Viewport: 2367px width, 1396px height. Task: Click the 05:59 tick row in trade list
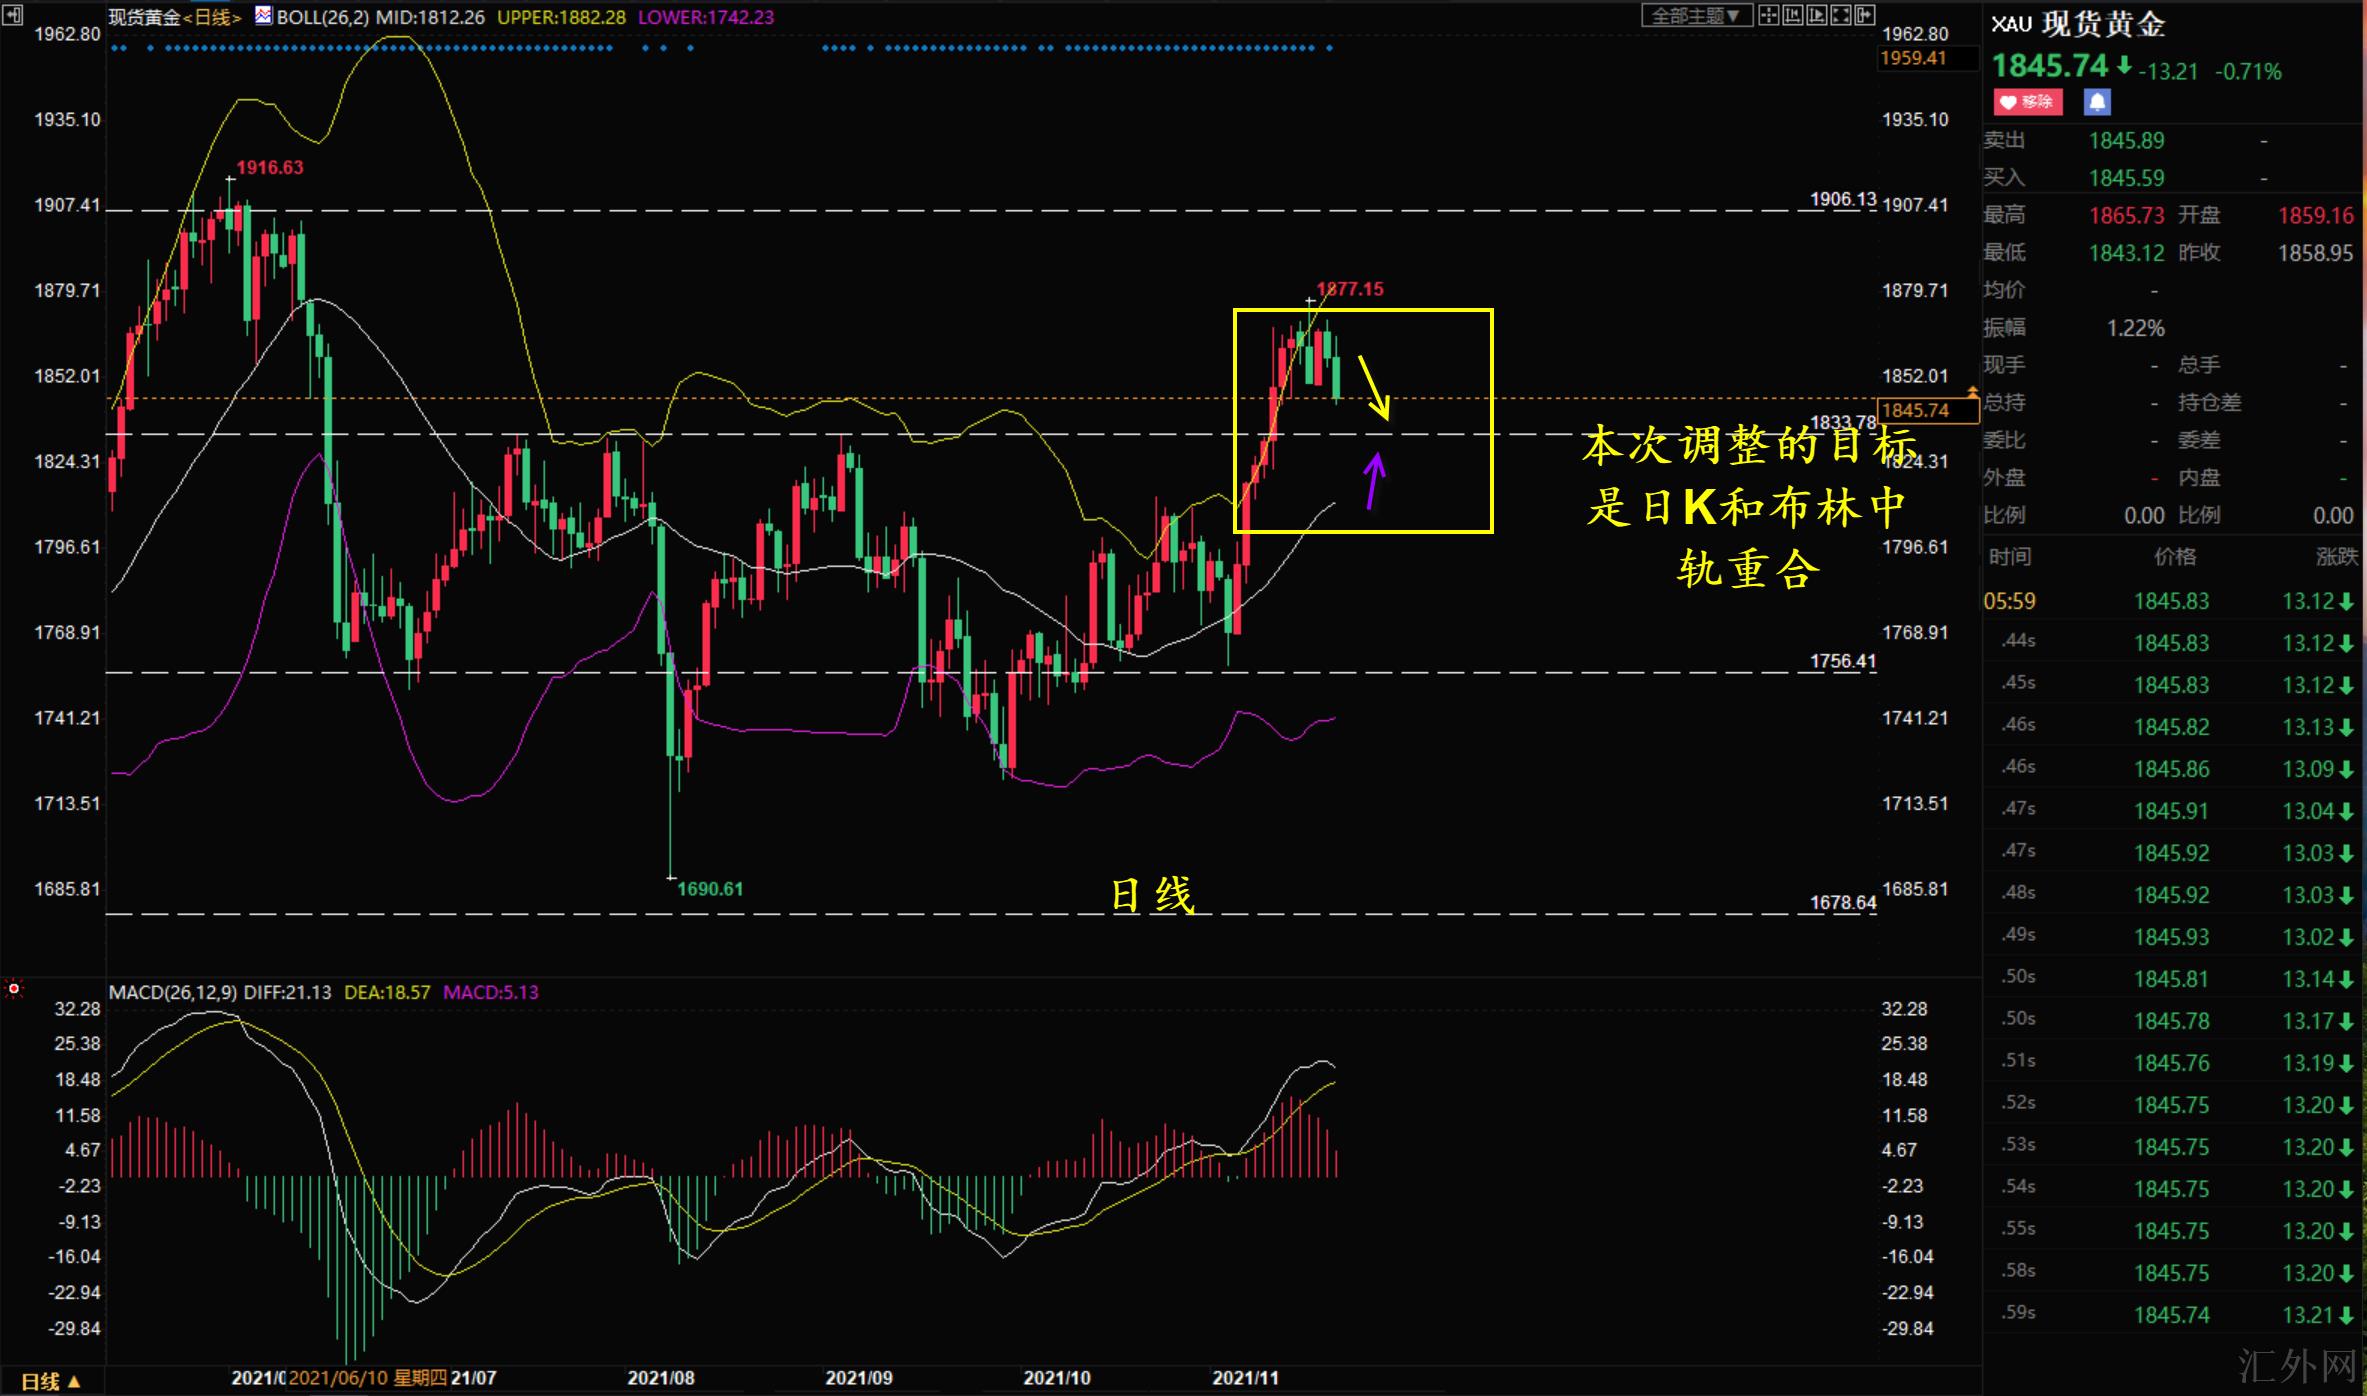click(2010, 601)
